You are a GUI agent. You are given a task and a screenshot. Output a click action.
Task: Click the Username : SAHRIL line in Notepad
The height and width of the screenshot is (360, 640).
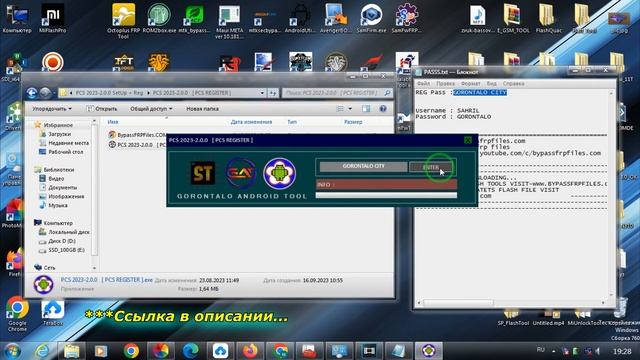click(x=447, y=111)
